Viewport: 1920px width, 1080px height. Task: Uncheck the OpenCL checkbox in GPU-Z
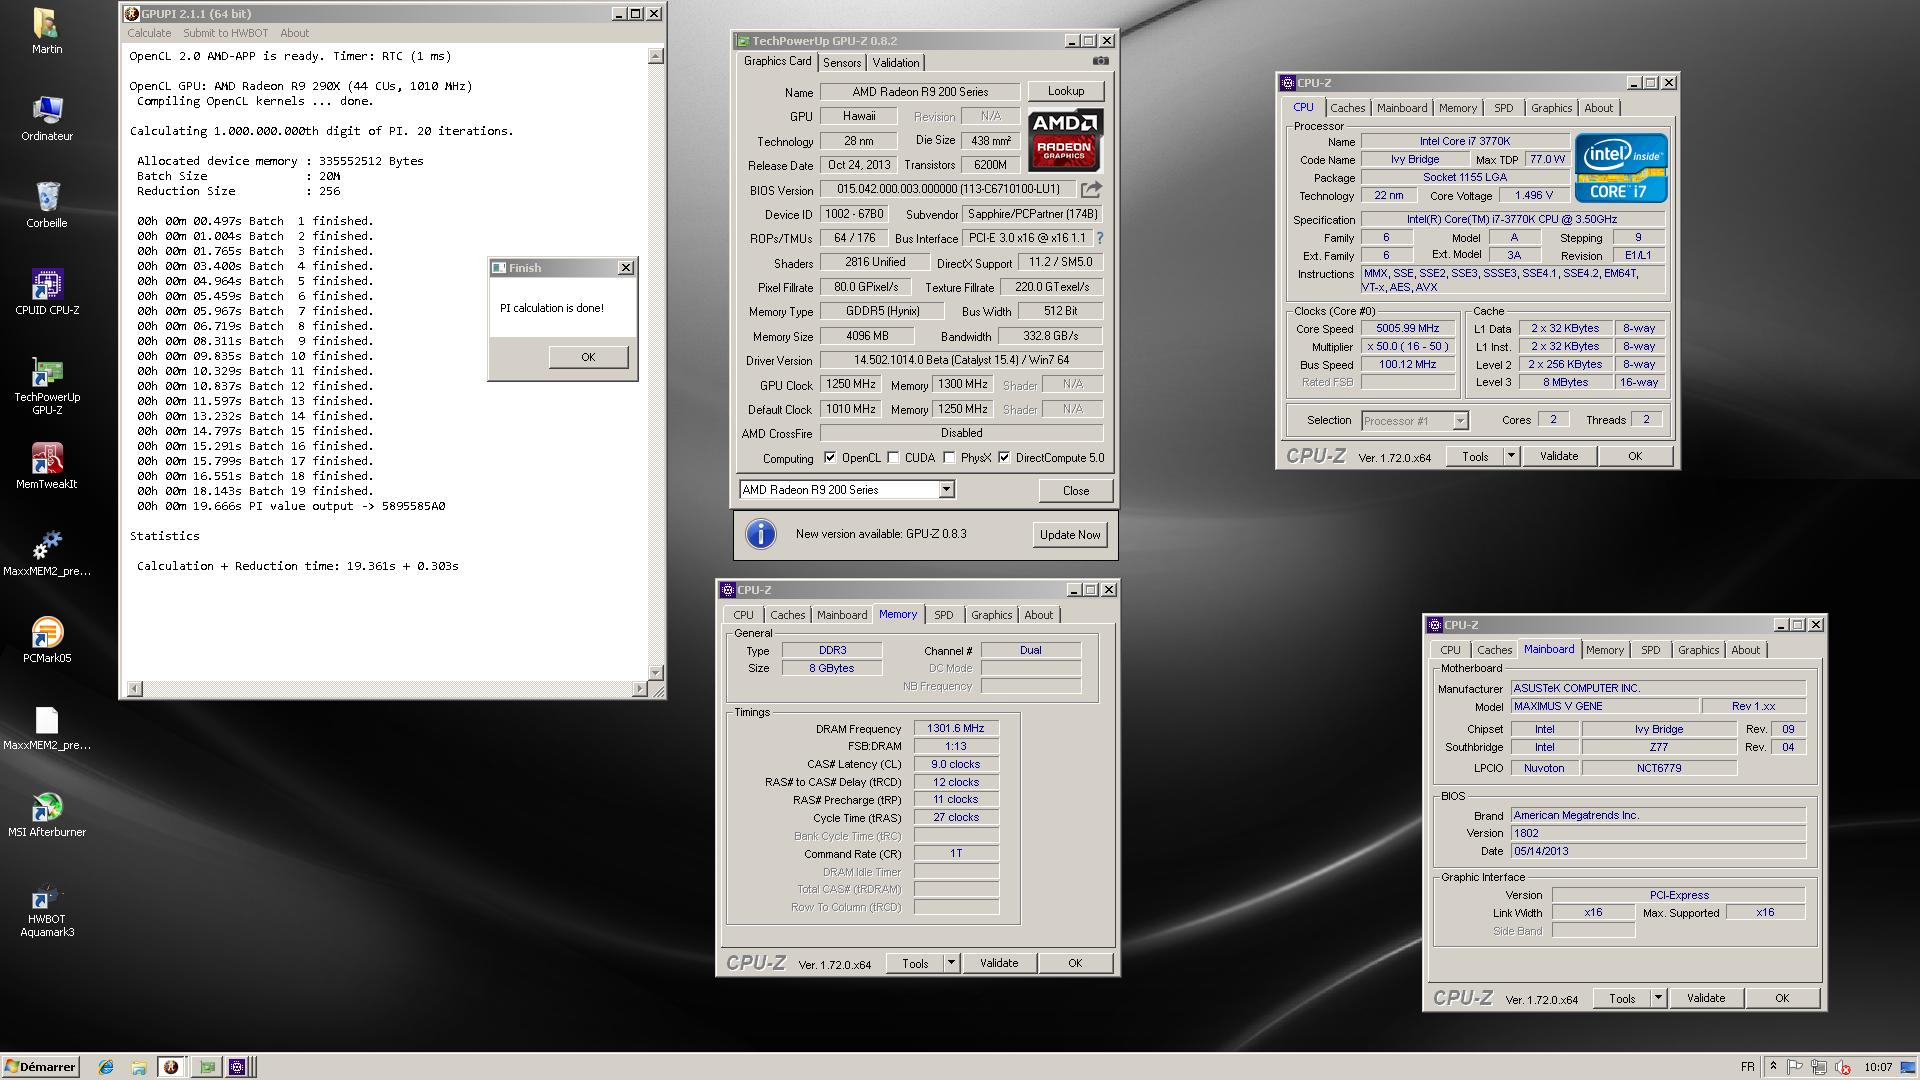click(830, 458)
